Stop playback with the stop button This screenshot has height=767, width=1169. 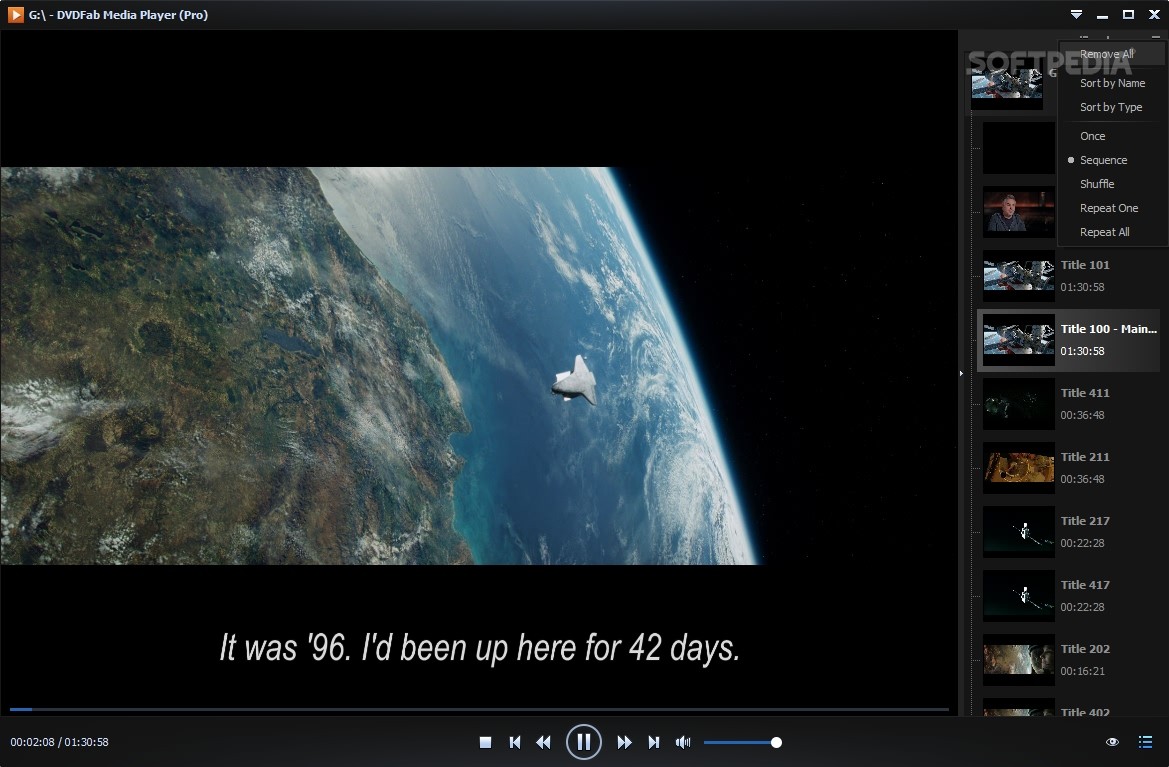point(485,742)
